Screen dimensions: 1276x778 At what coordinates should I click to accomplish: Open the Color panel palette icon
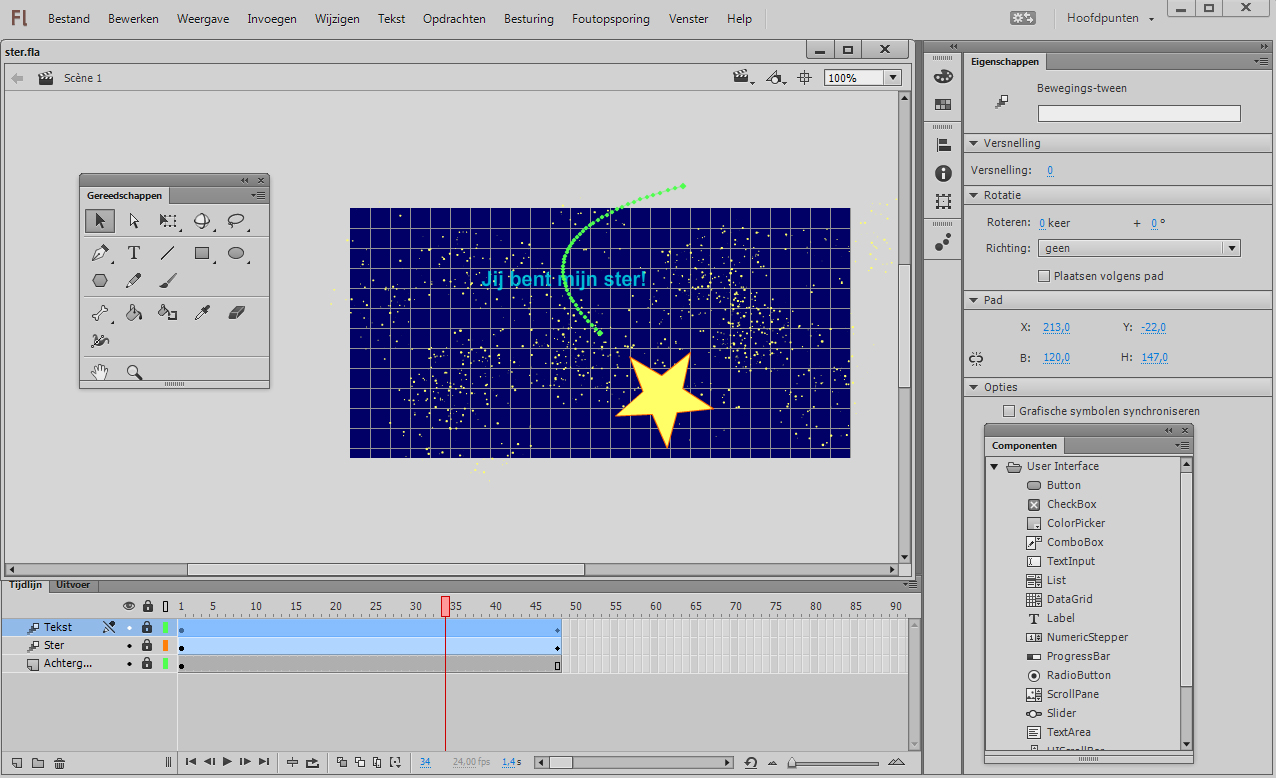(943, 77)
